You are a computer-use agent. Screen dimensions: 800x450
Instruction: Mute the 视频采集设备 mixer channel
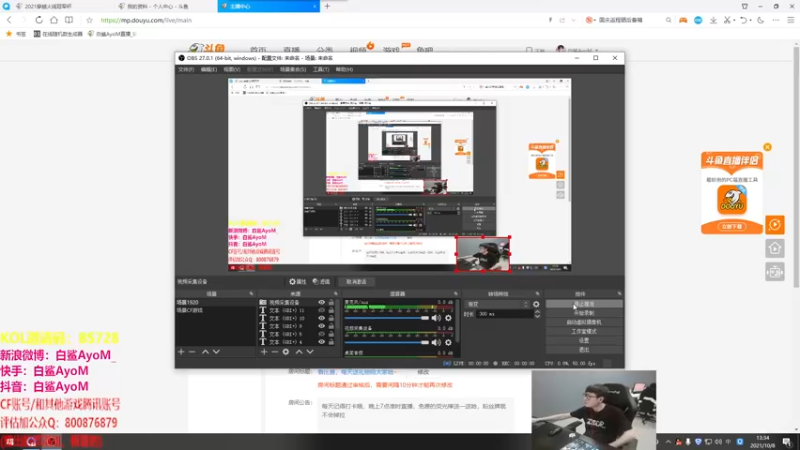tap(436, 342)
